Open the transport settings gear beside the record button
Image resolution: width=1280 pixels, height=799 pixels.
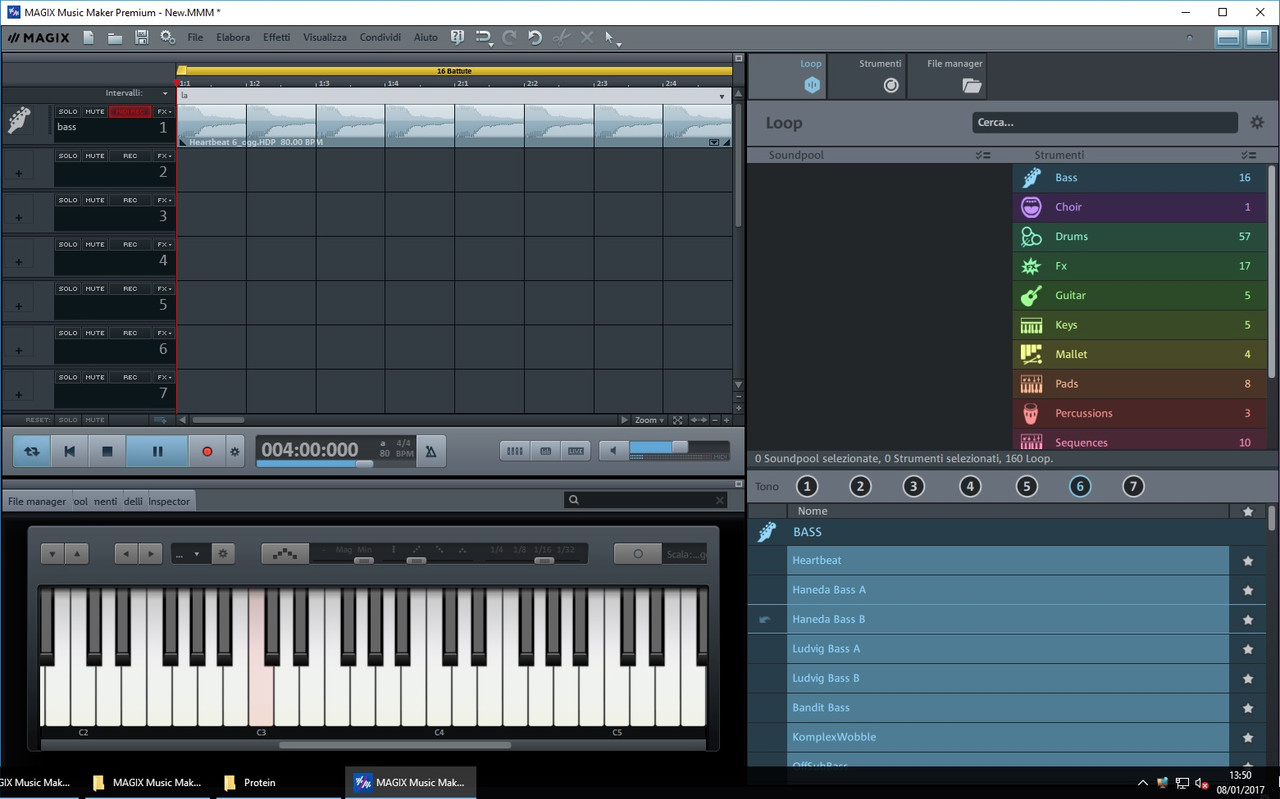point(235,451)
